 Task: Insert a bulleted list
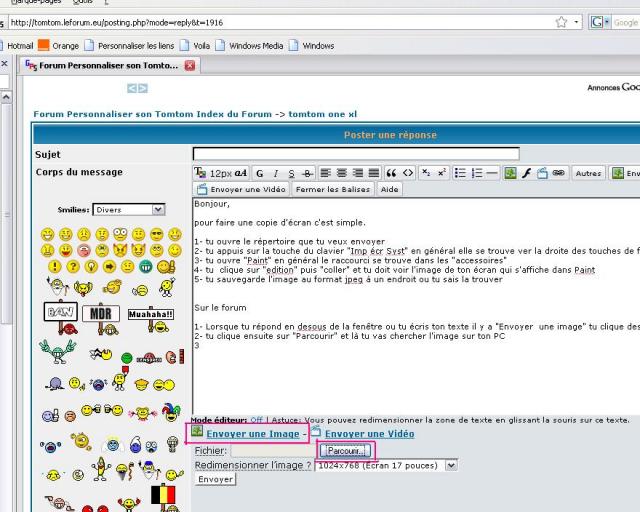coord(460,173)
